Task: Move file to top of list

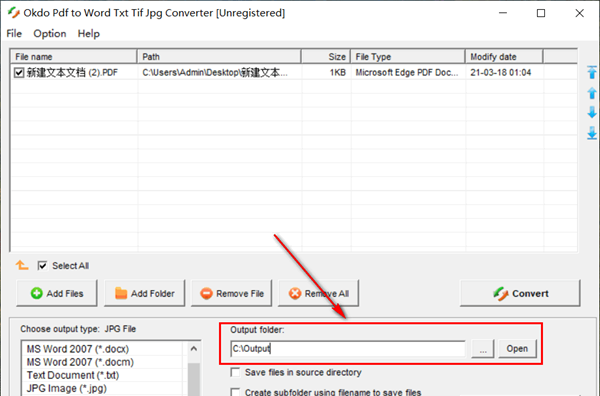Action: point(592,72)
